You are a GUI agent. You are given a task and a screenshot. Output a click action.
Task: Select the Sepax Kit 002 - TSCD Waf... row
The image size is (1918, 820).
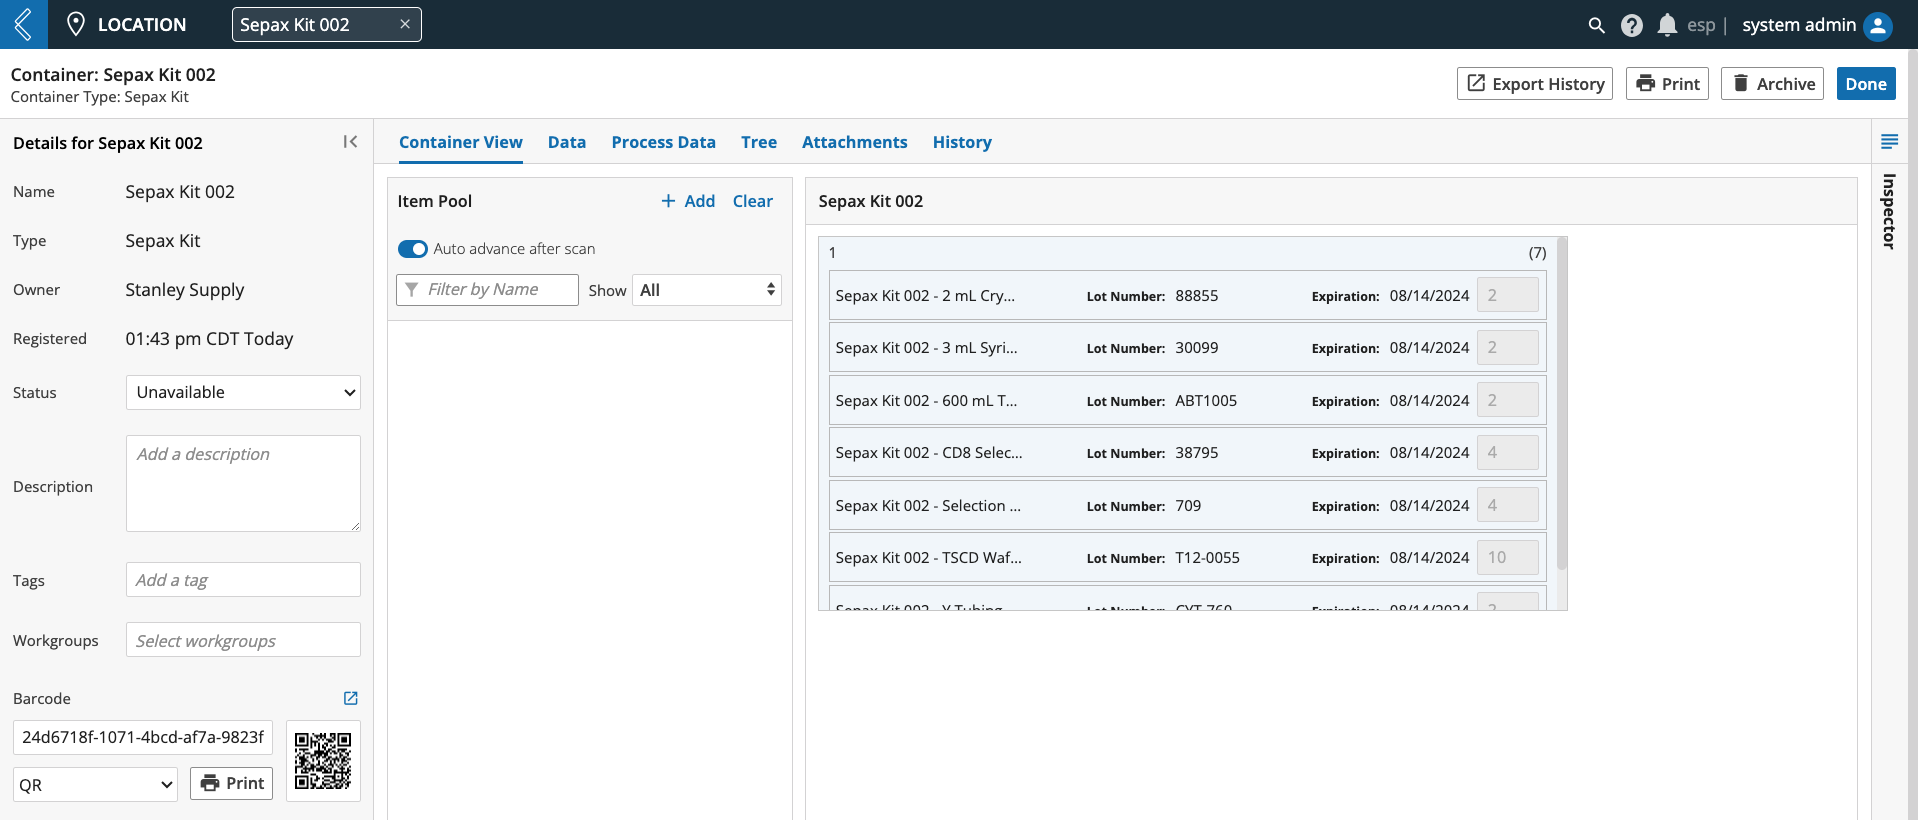click(1188, 558)
